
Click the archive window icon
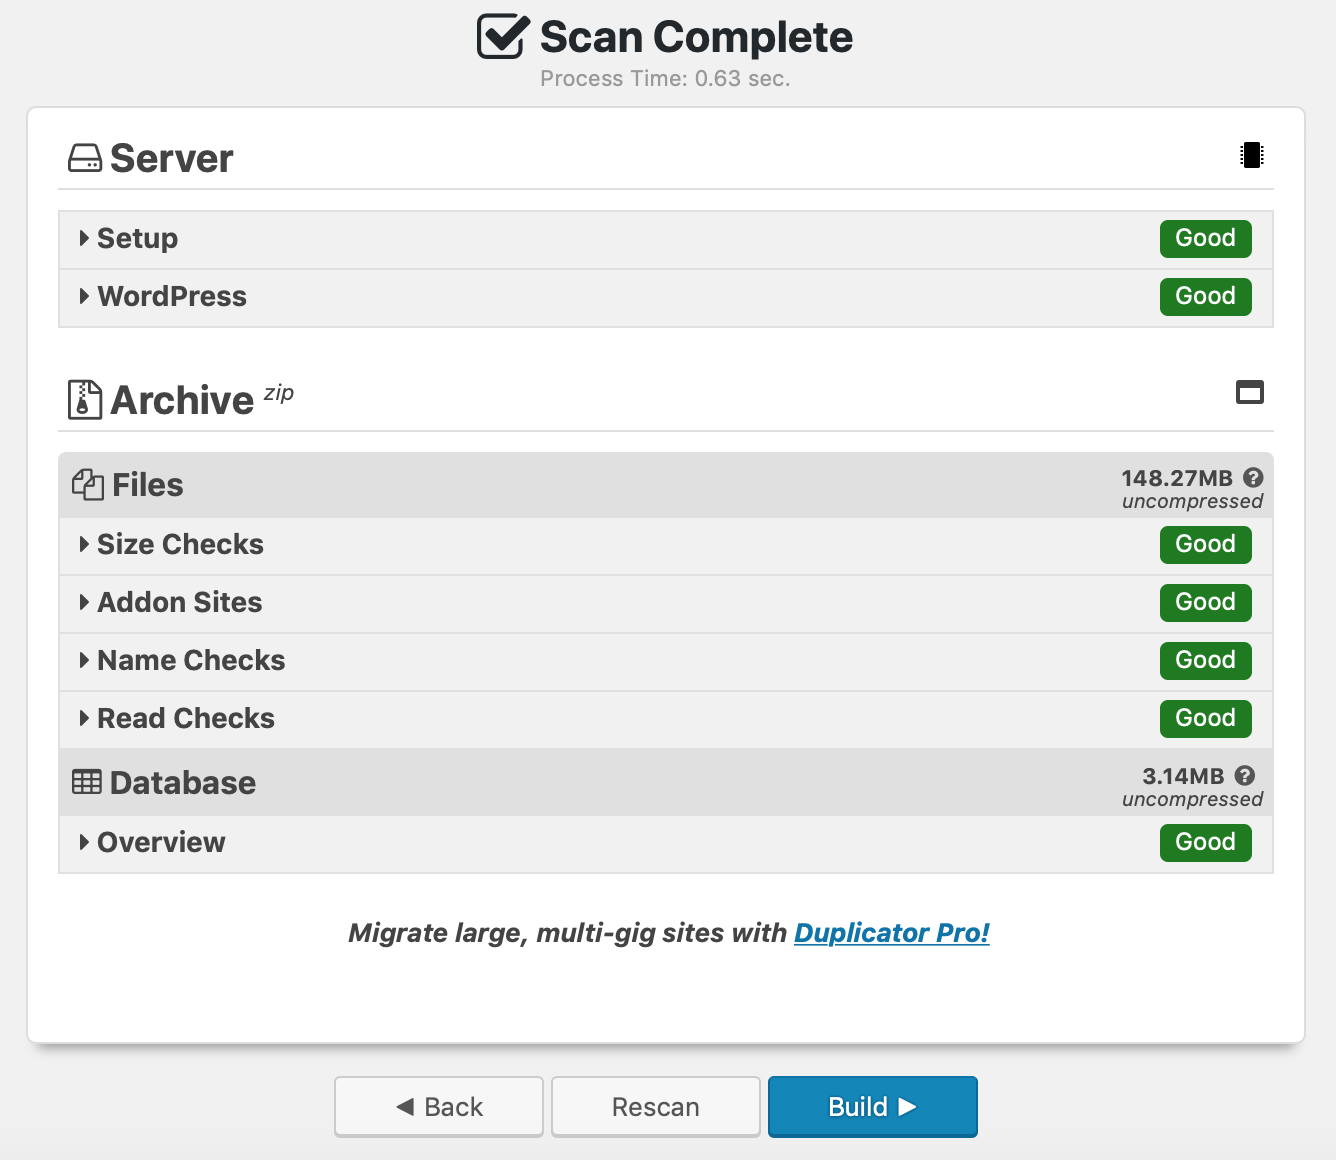1250,392
